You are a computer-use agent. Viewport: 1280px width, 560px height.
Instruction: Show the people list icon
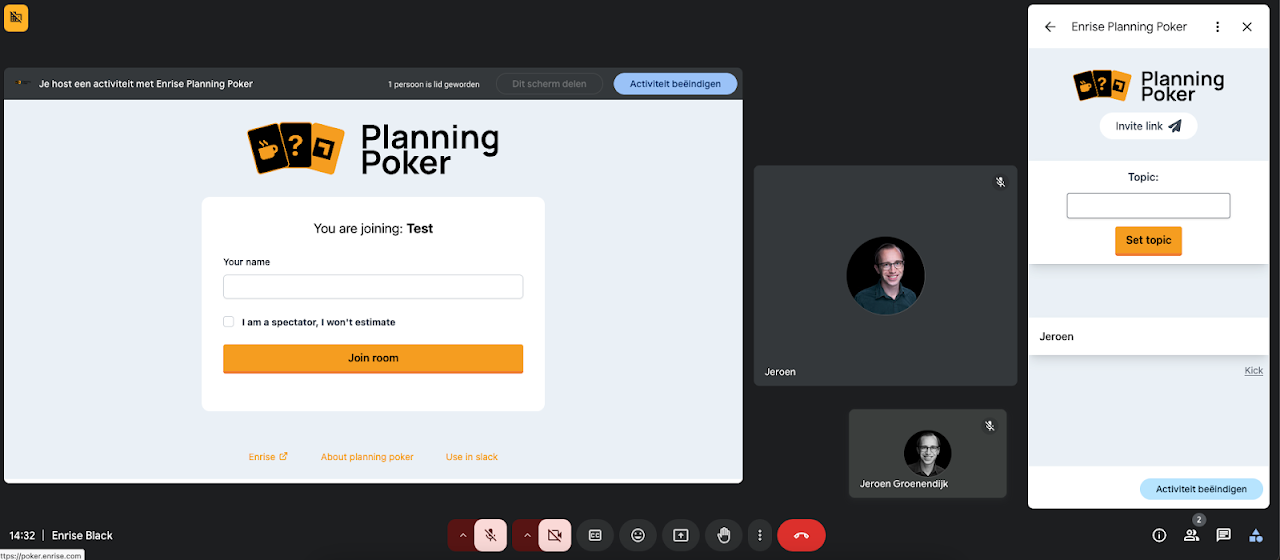point(1191,535)
